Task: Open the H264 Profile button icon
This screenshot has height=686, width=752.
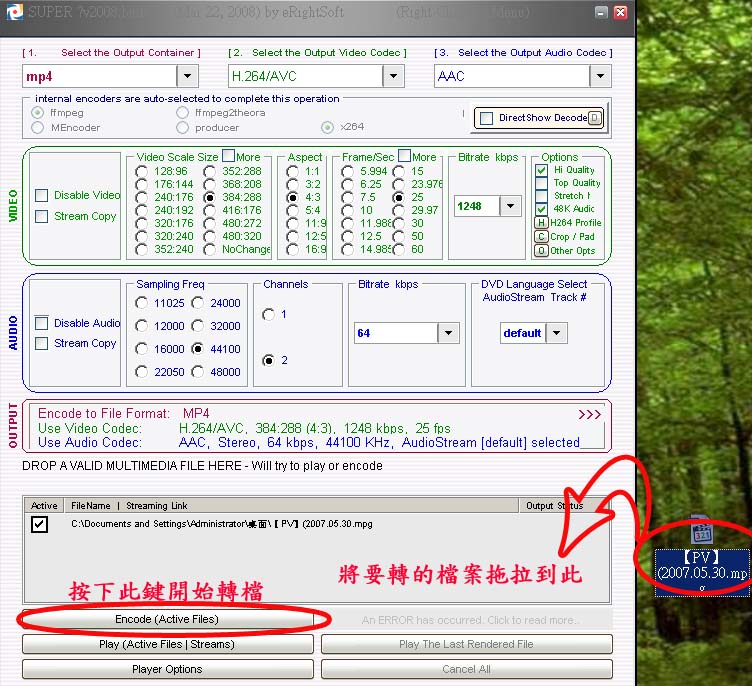Action: [x=541, y=223]
